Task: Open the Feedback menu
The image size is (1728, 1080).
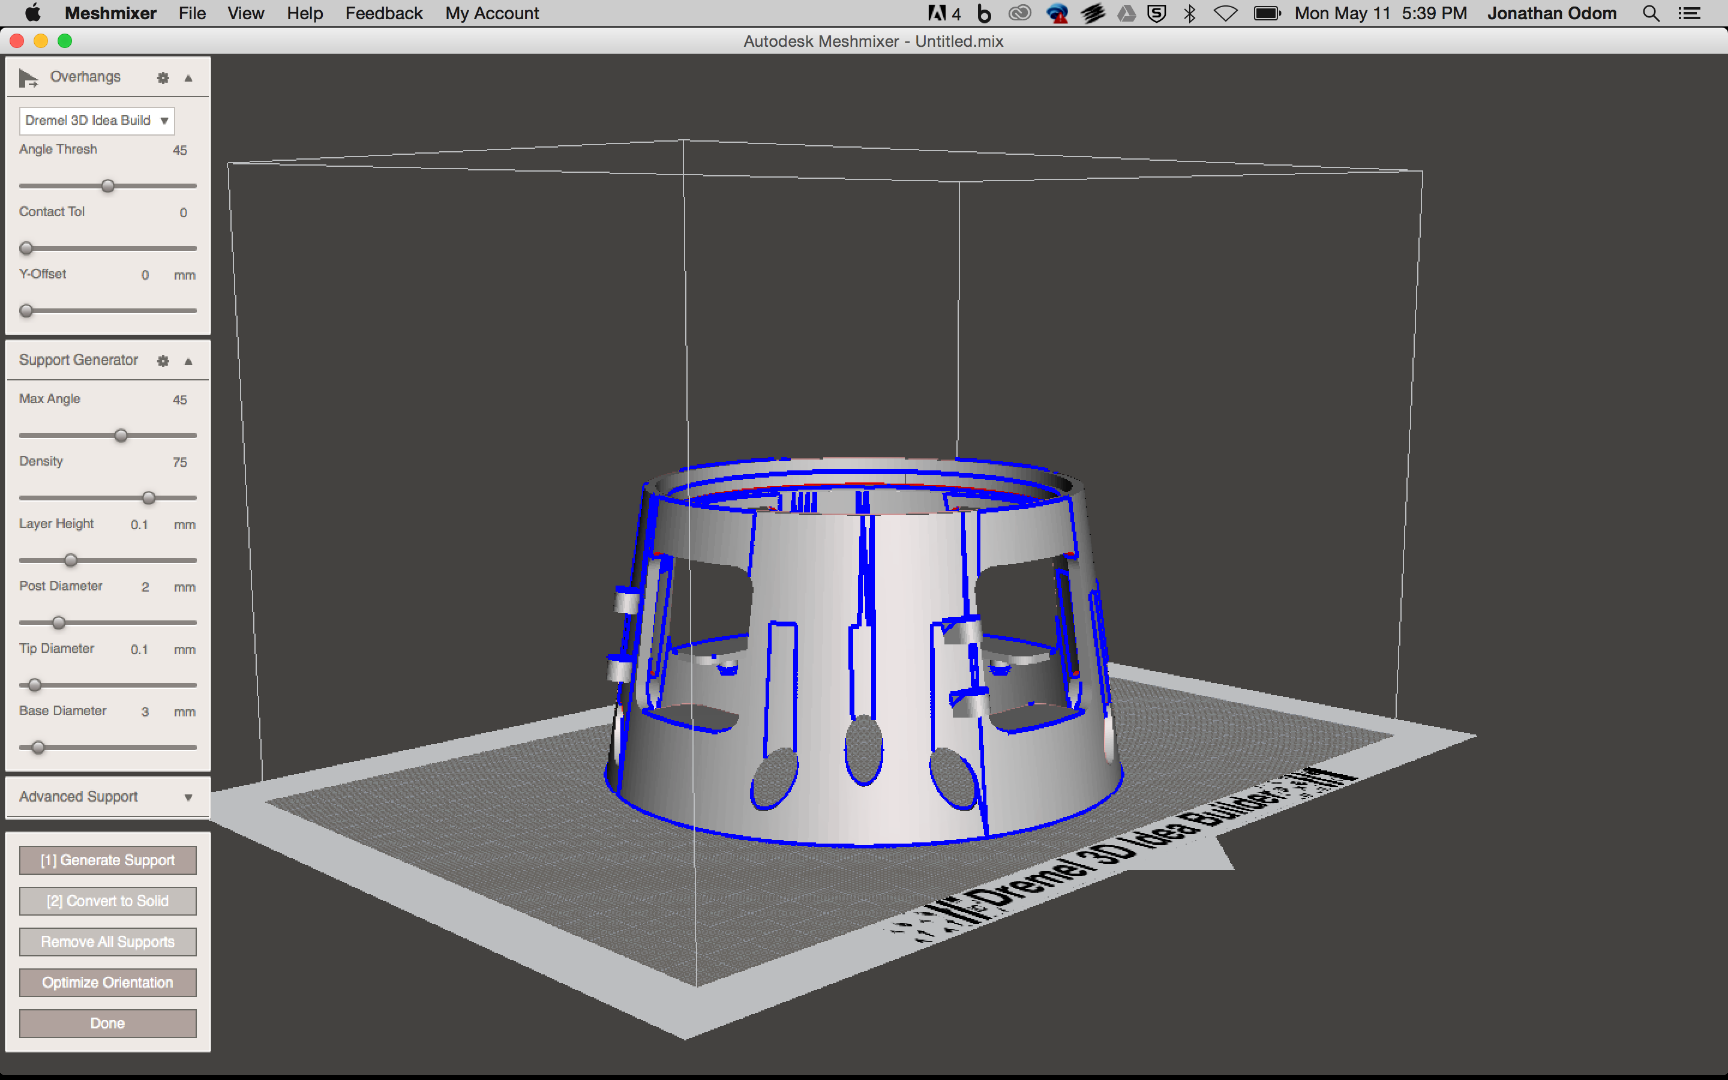Action: click(x=384, y=13)
